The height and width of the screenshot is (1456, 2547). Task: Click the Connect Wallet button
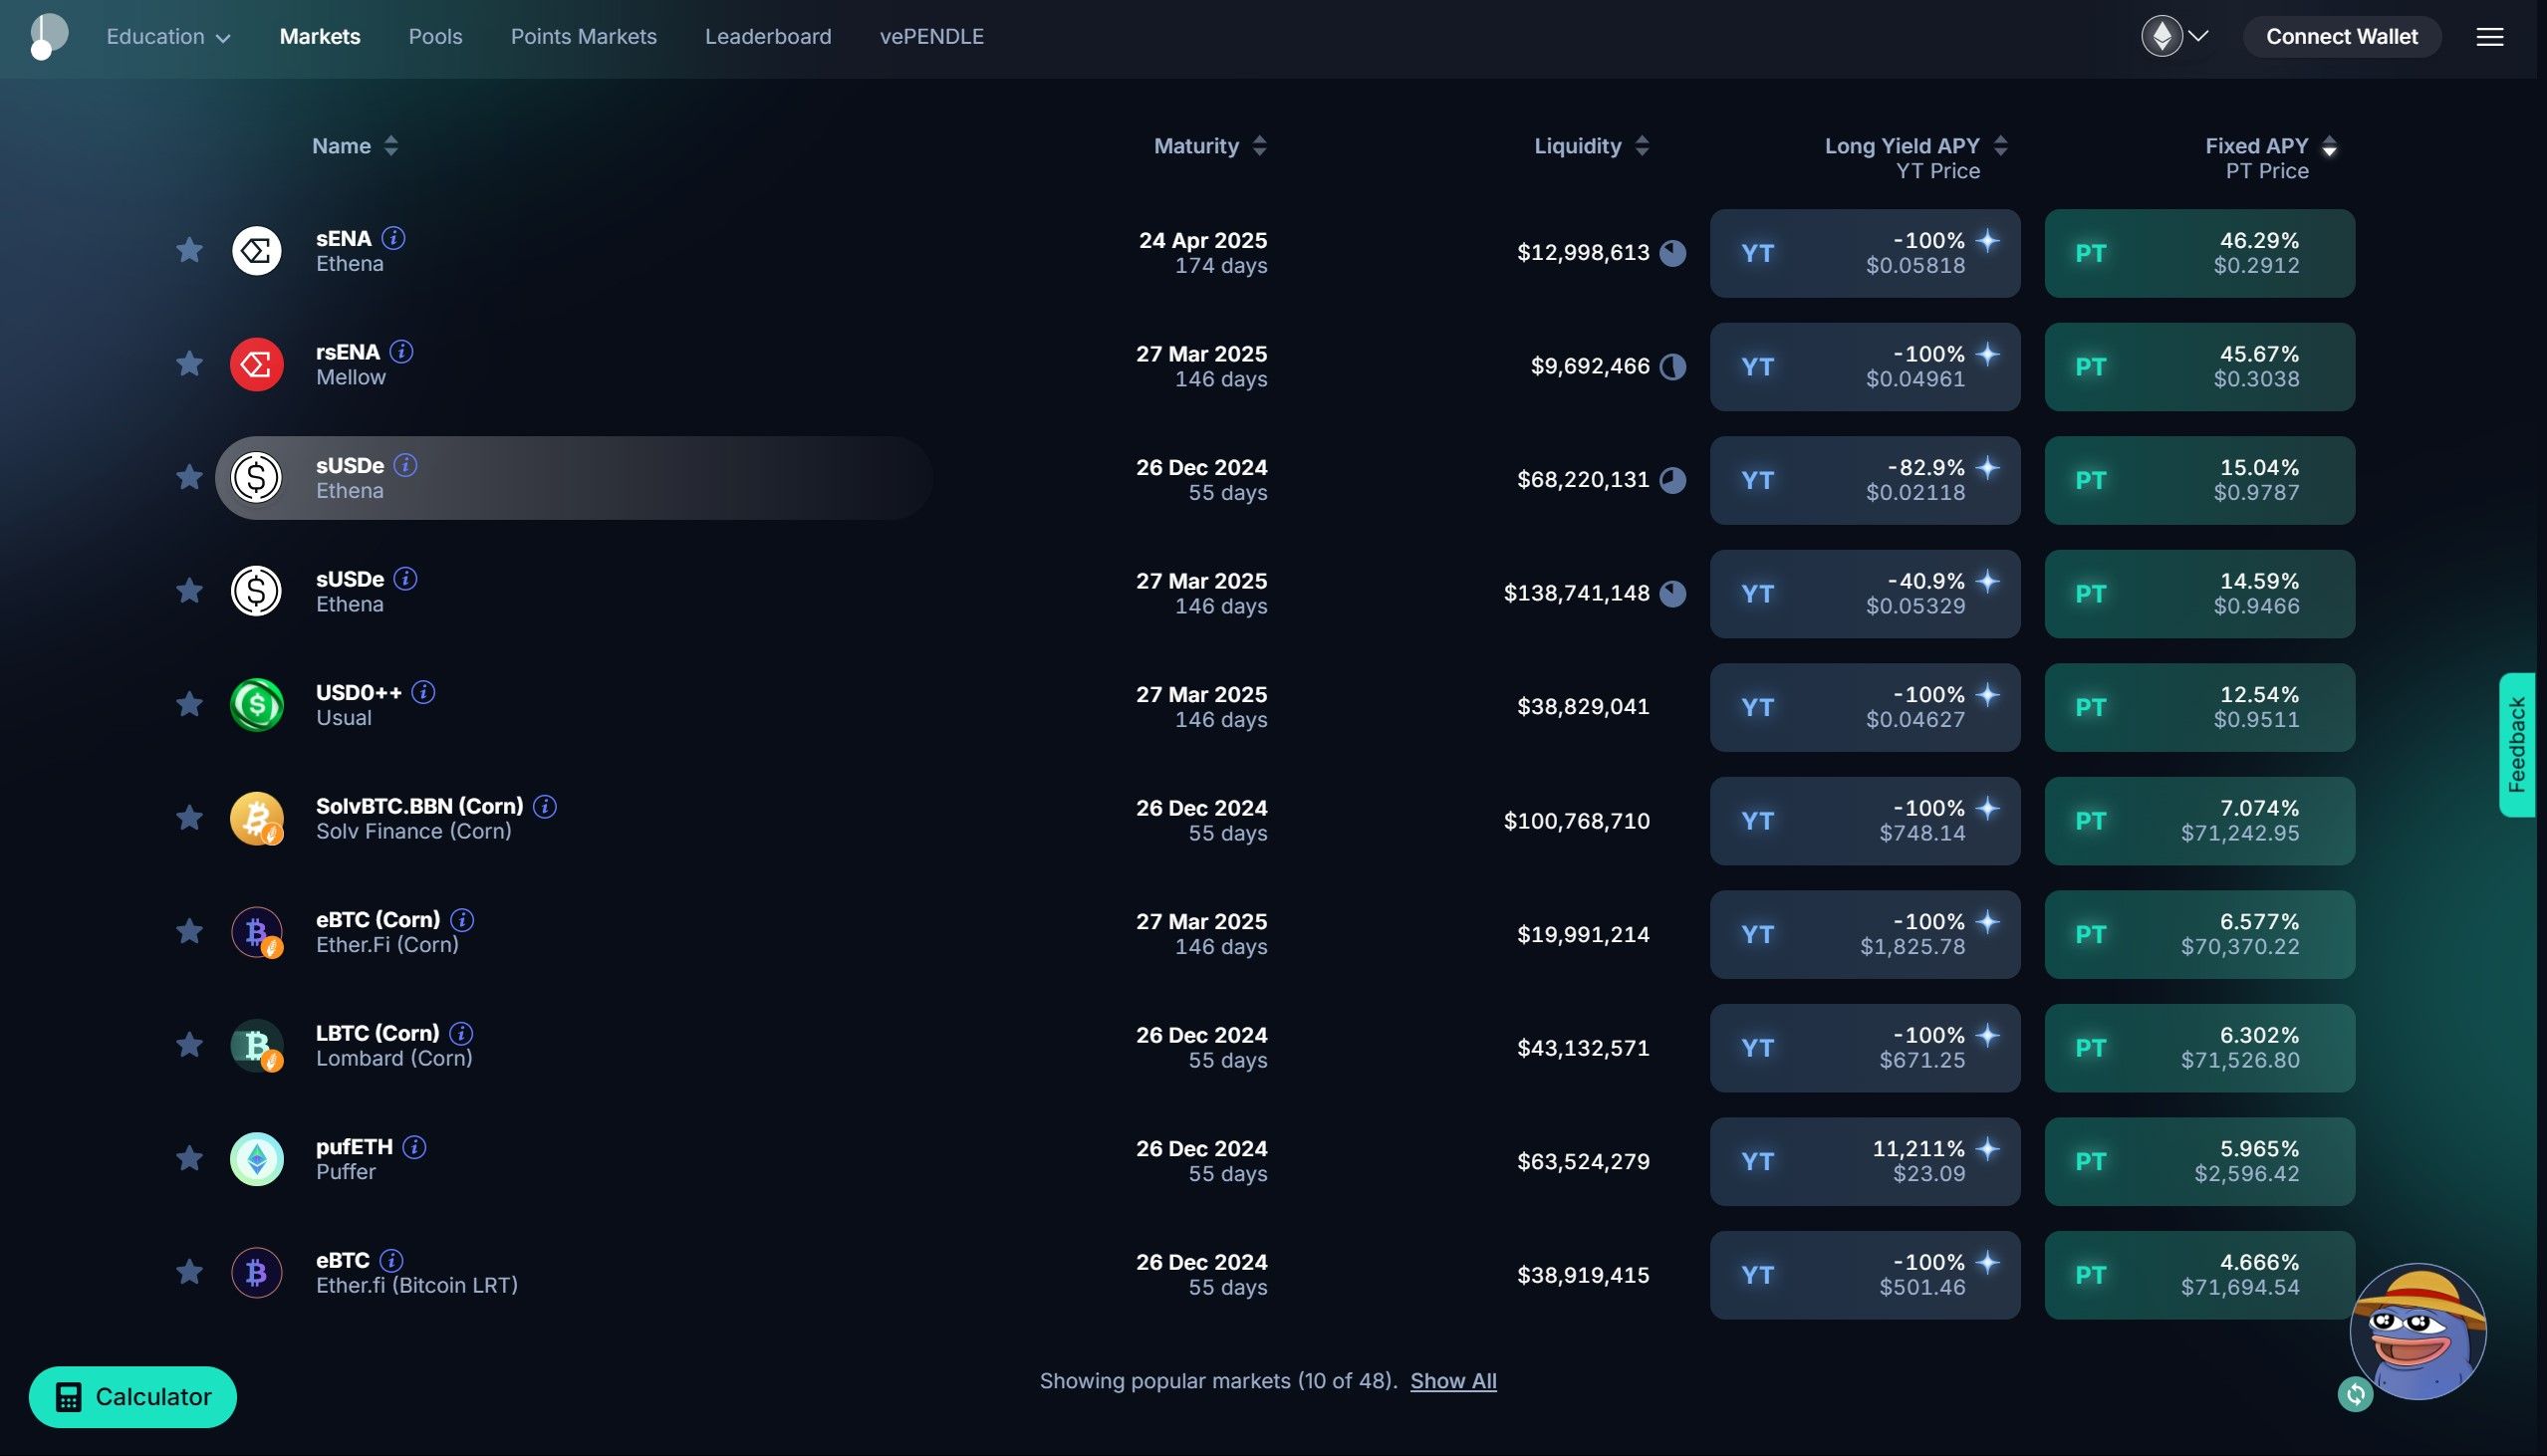[2341, 37]
